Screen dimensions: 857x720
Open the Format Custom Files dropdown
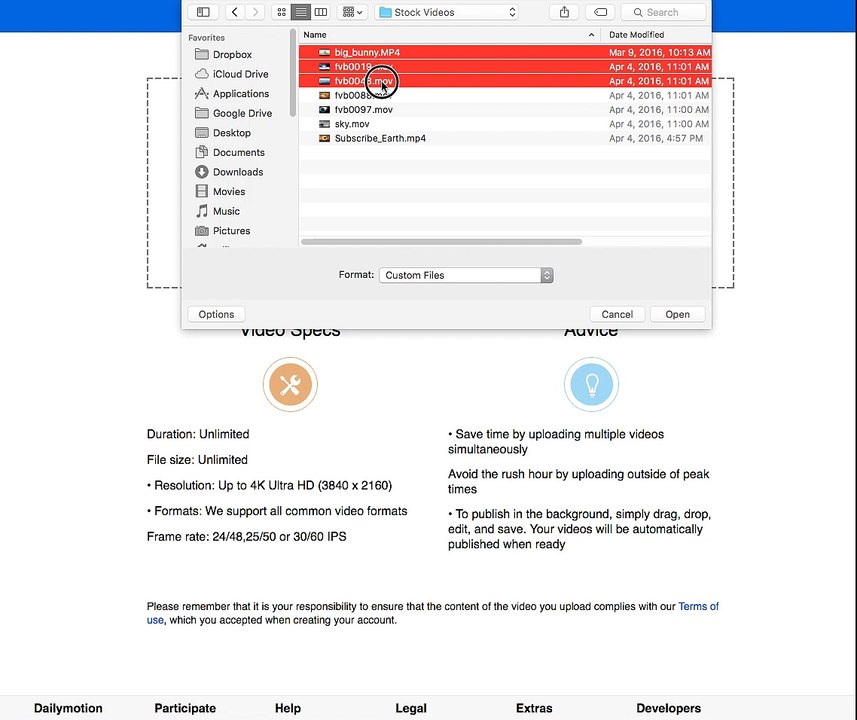pyautogui.click(x=466, y=275)
